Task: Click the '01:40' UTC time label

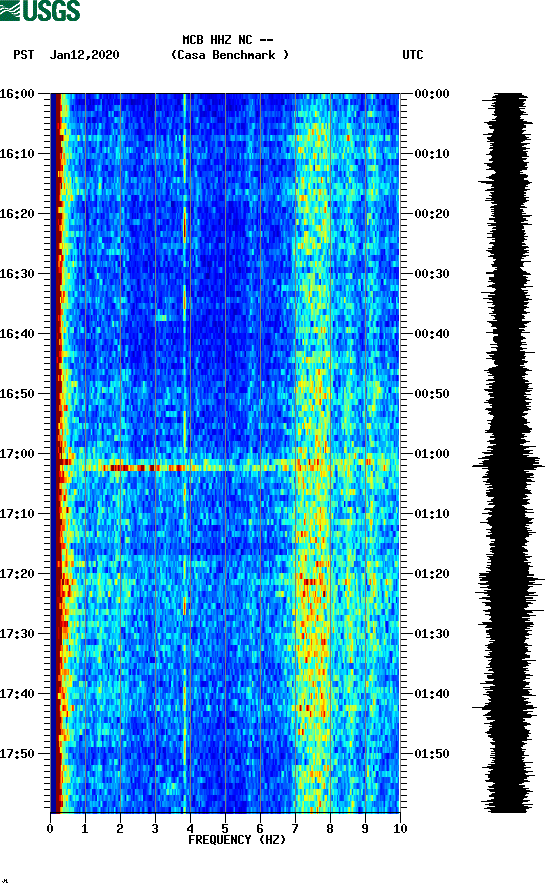Action: click(x=432, y=693)
